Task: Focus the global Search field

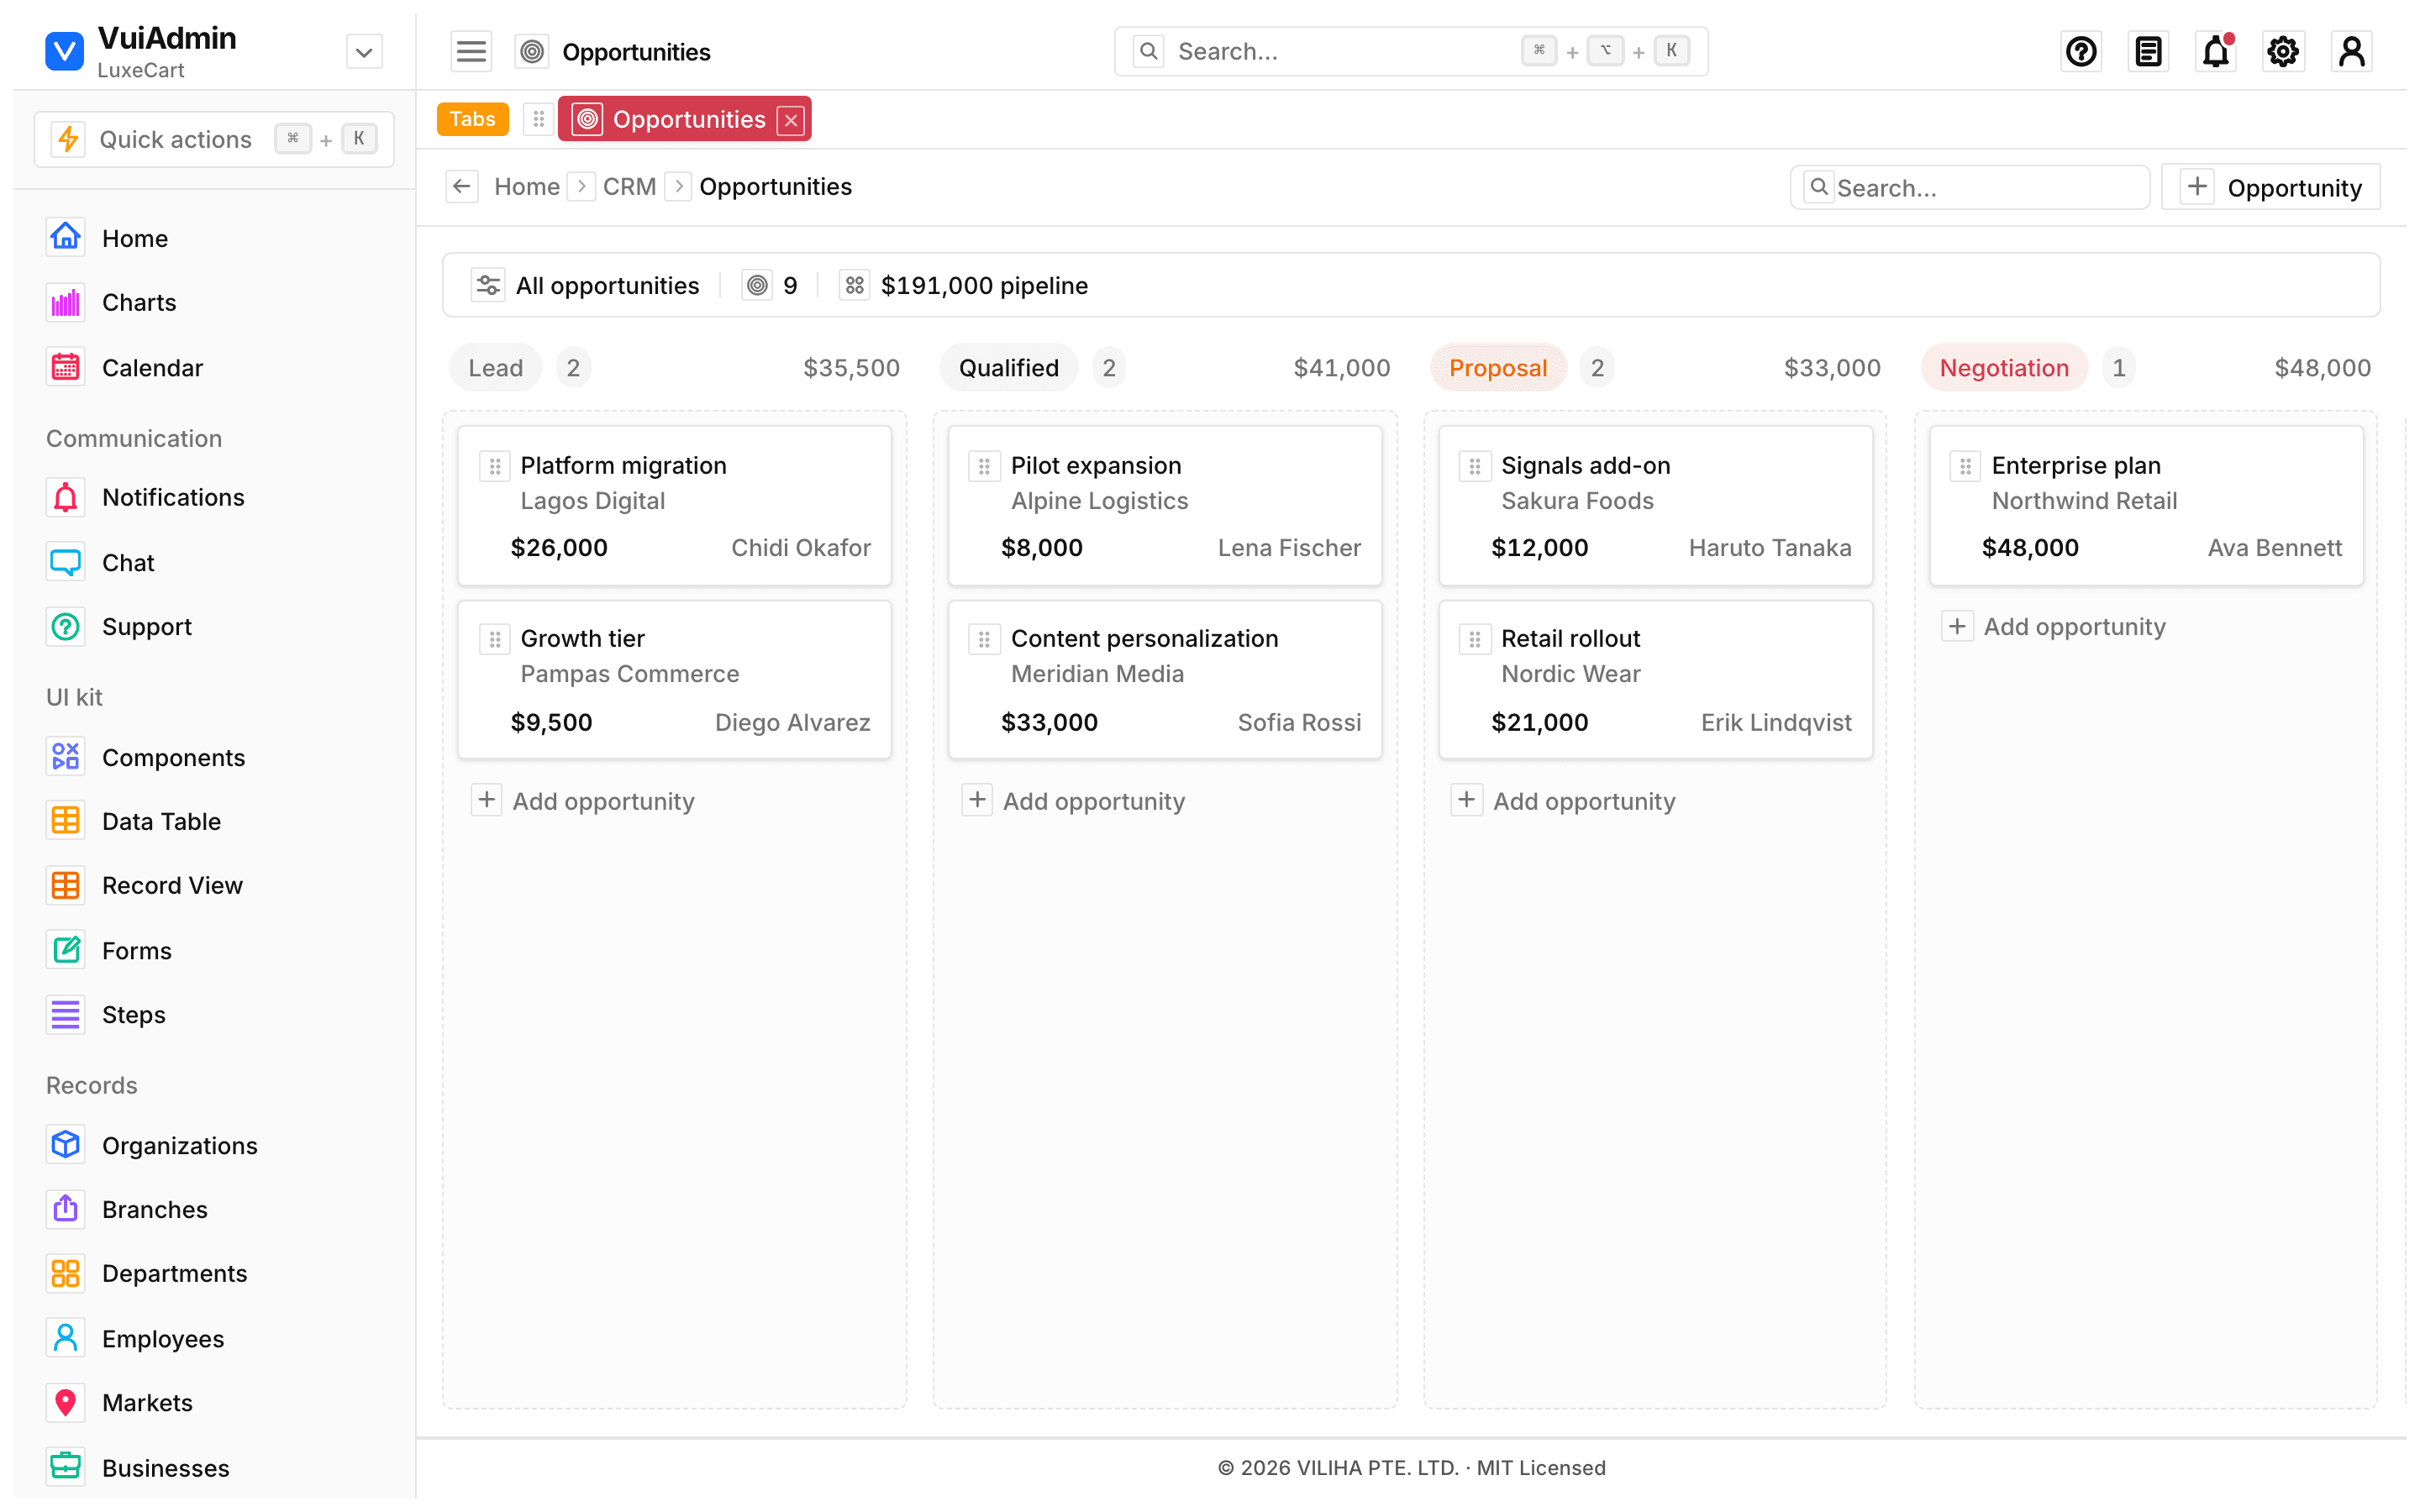Action: tap(1410, 51)
